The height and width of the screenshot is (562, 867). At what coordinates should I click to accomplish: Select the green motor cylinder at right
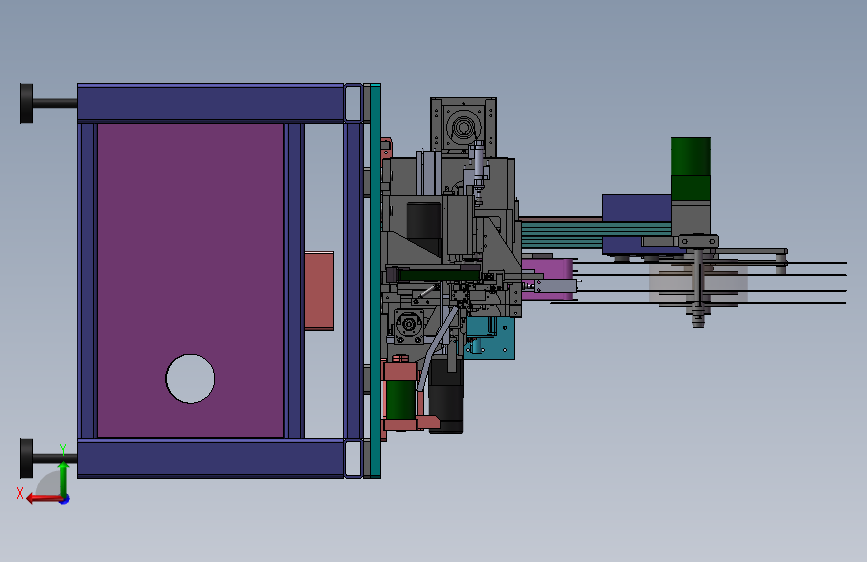tap(691, 169)
